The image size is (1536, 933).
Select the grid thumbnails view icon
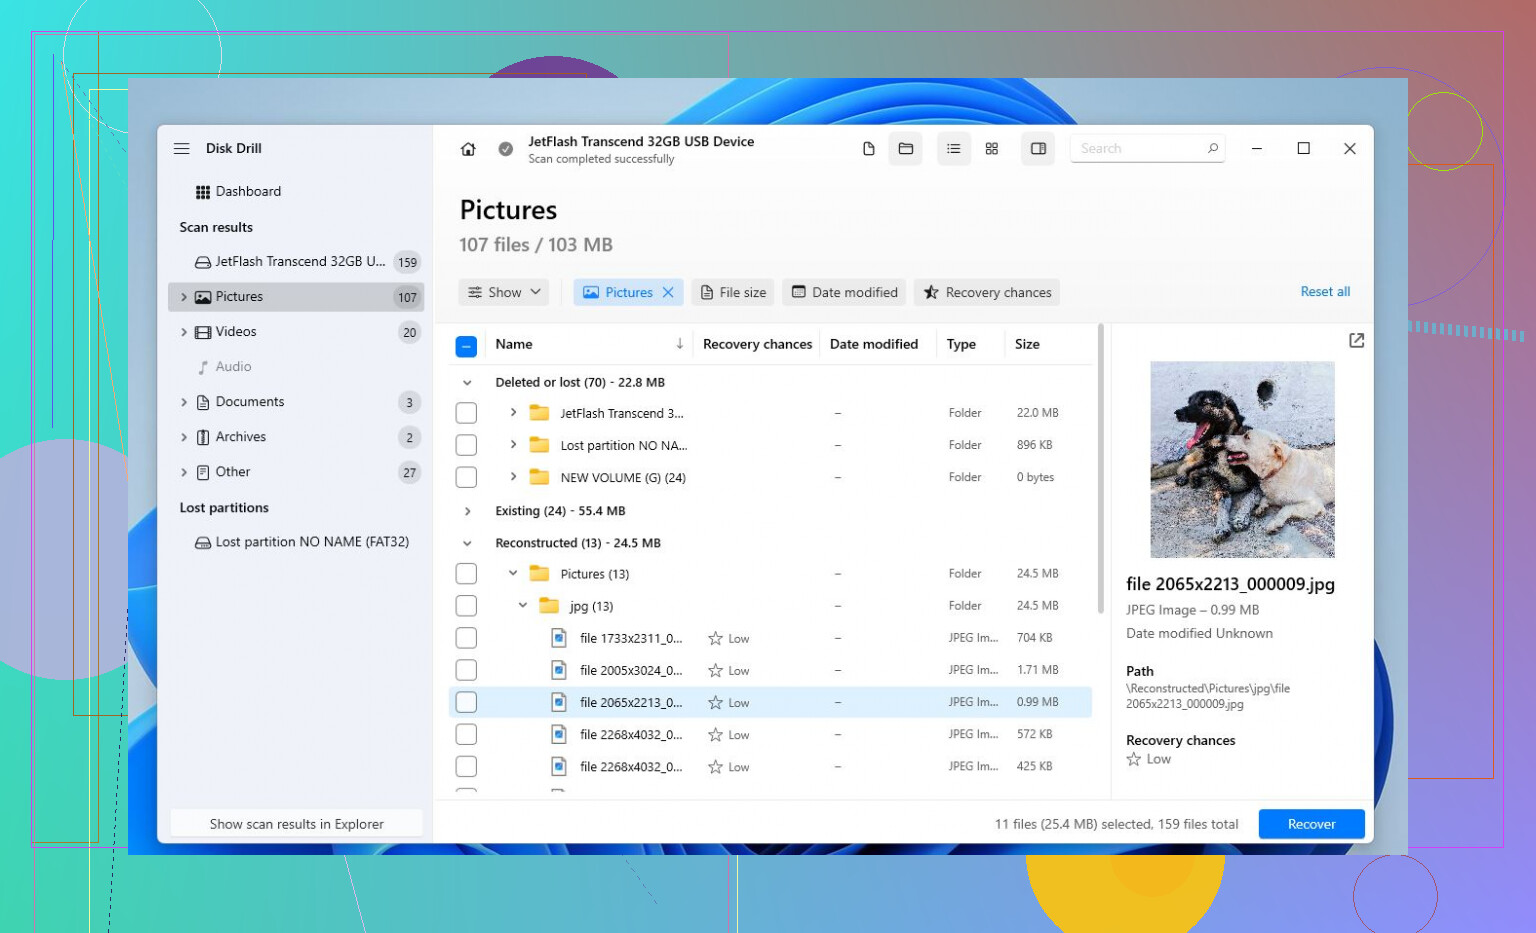click(992, 149)
